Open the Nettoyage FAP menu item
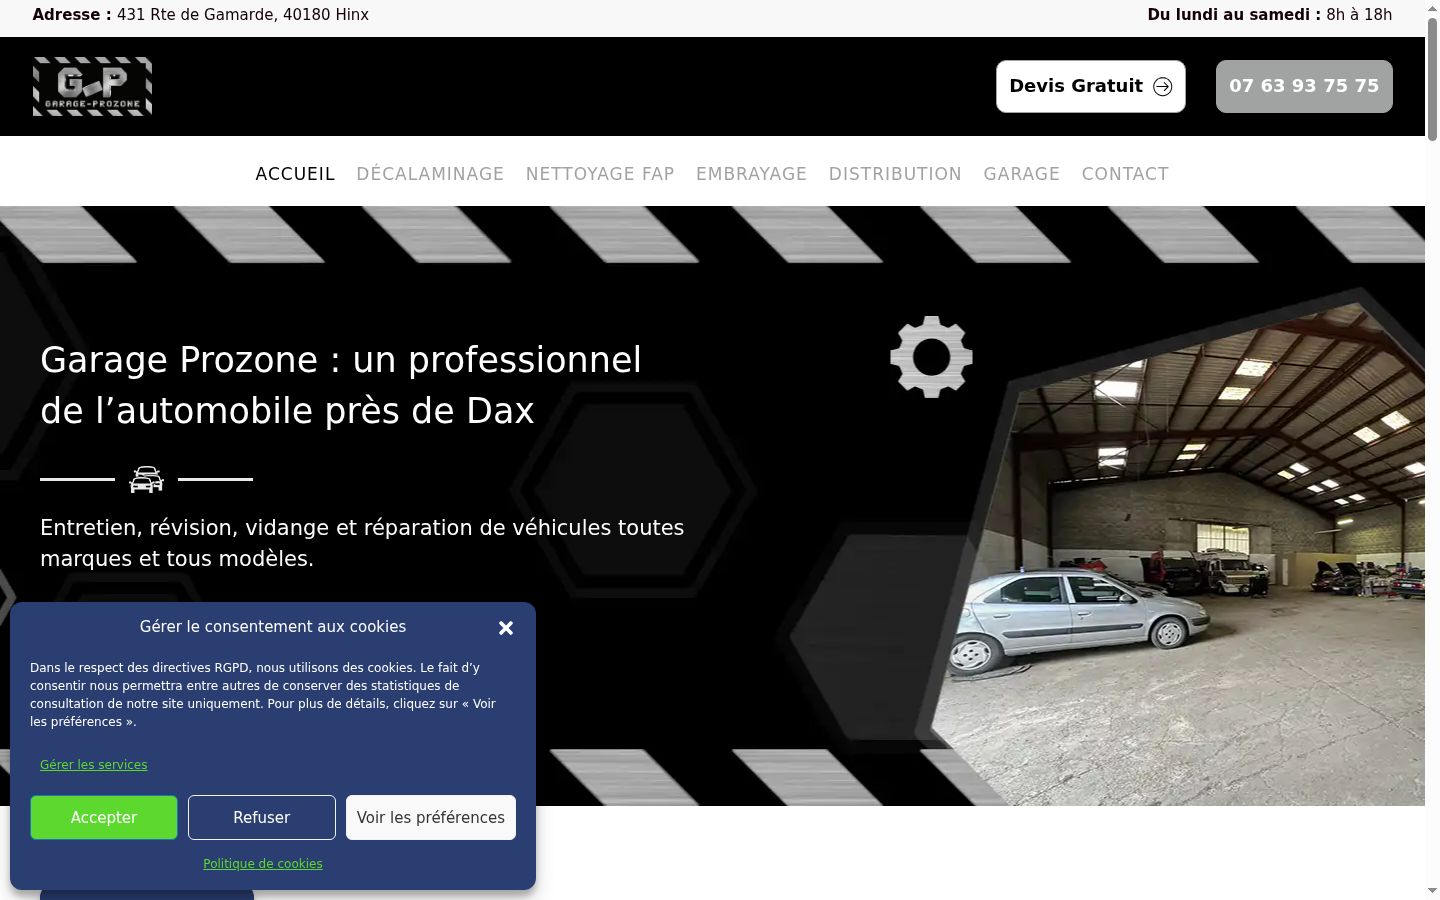Viewport: 1440px width, 900px height. click(600, 174)
